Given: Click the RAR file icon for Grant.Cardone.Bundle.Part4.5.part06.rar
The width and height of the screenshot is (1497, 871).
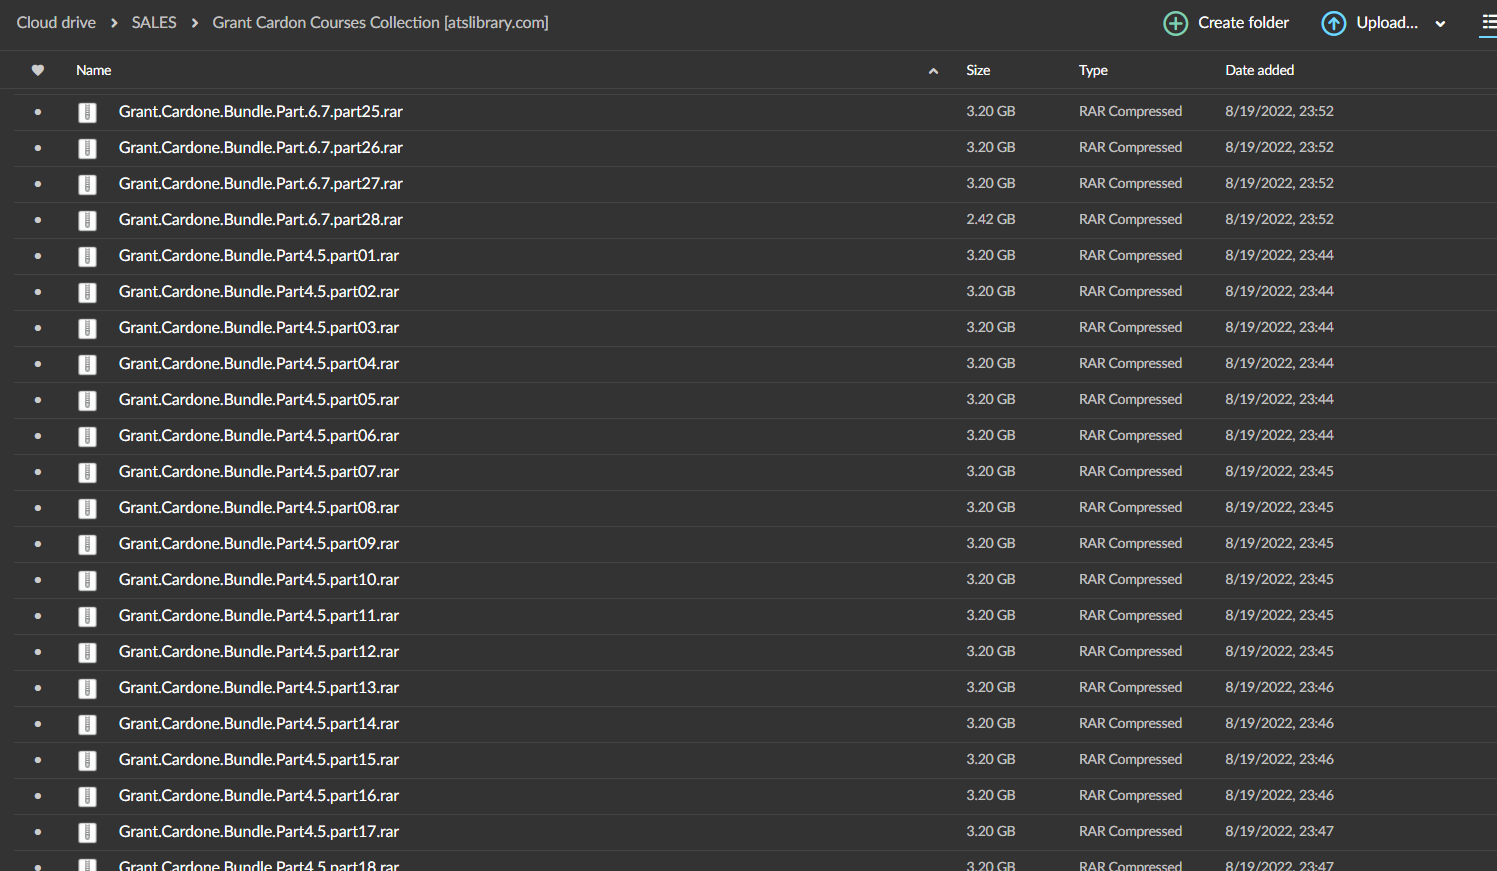Looking at the screenshot, I should 88,436.
